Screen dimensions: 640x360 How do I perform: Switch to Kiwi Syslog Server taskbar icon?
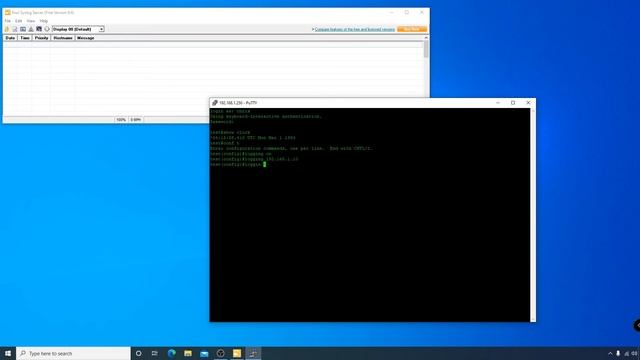point(237,353)
